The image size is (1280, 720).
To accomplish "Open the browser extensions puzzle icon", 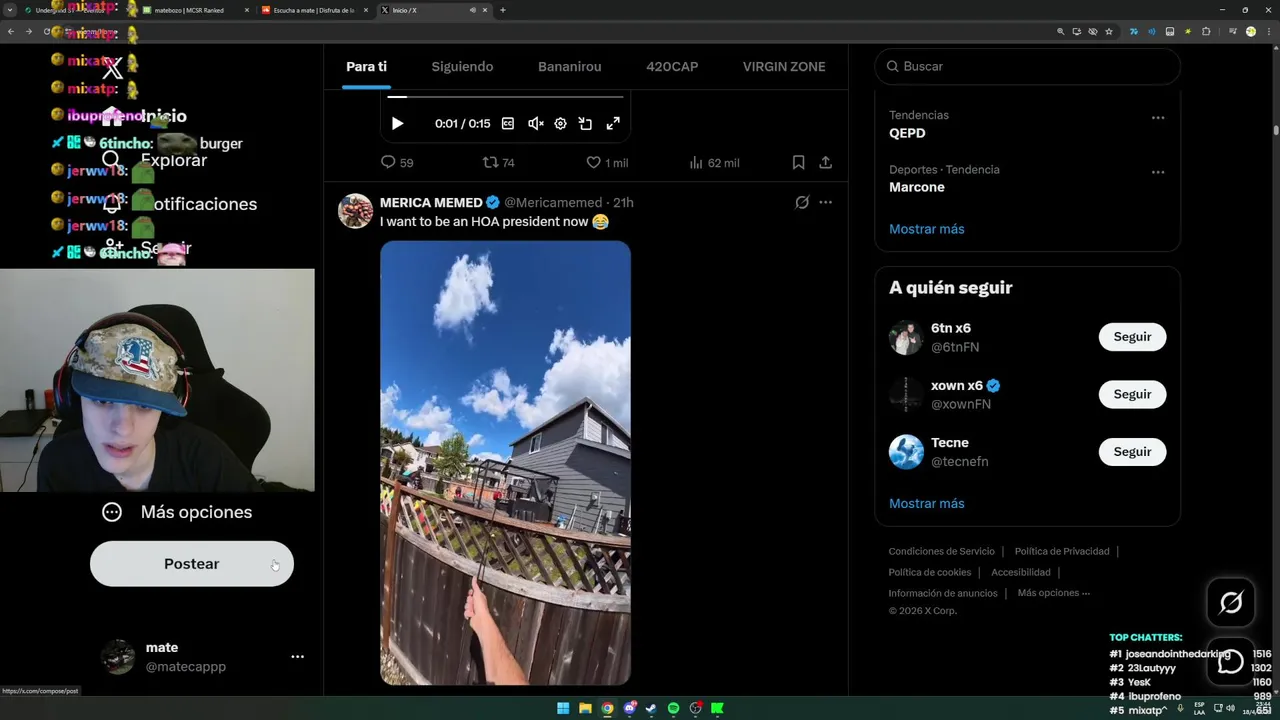I will (1206, 32).
